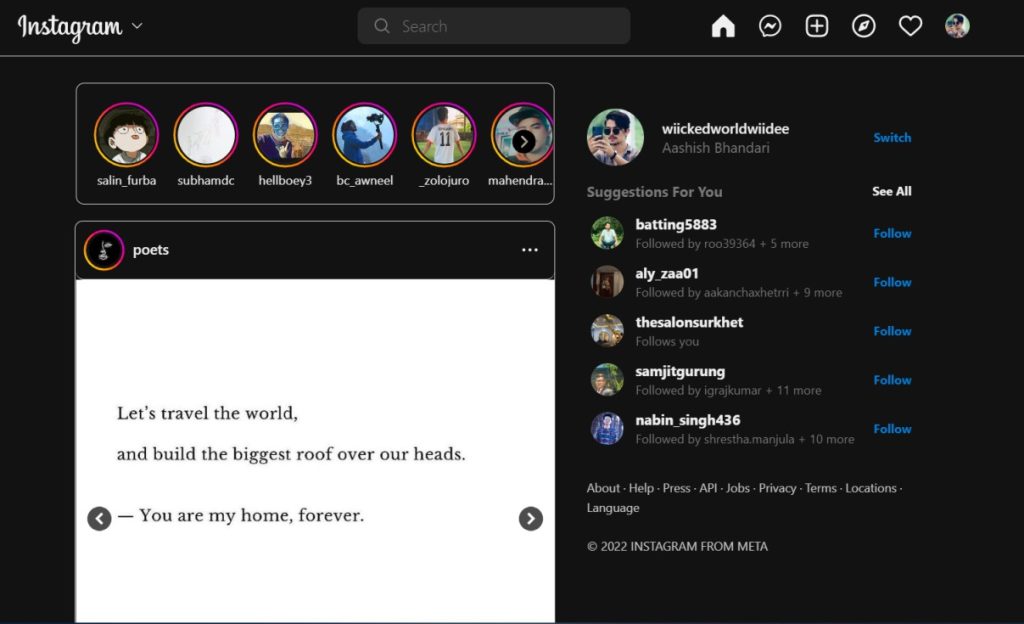Screen dimensions: 1024x624
Task: Focus the Search input field
Action: 494,26
